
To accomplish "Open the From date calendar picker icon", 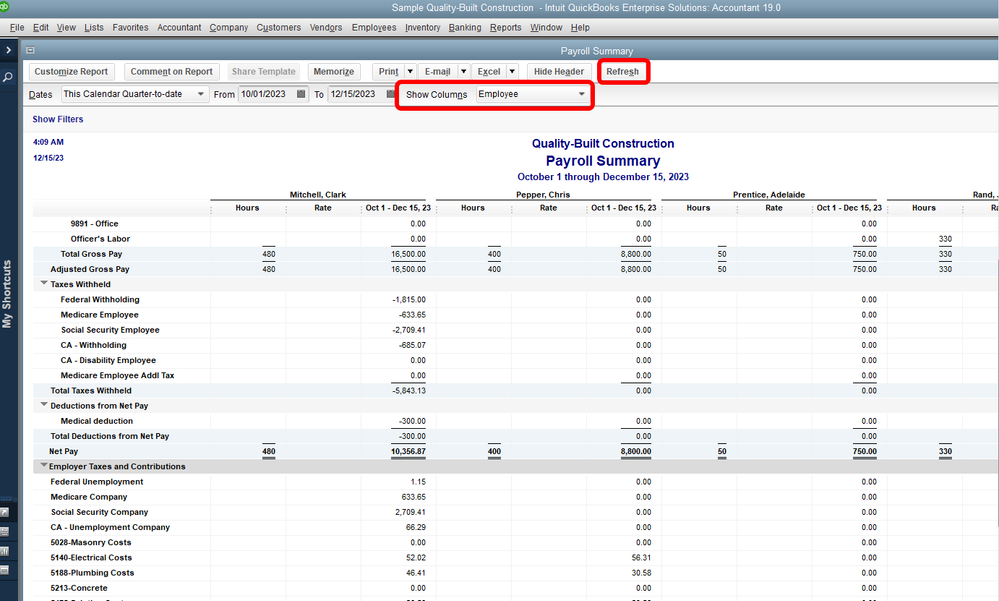I will 301,94.
